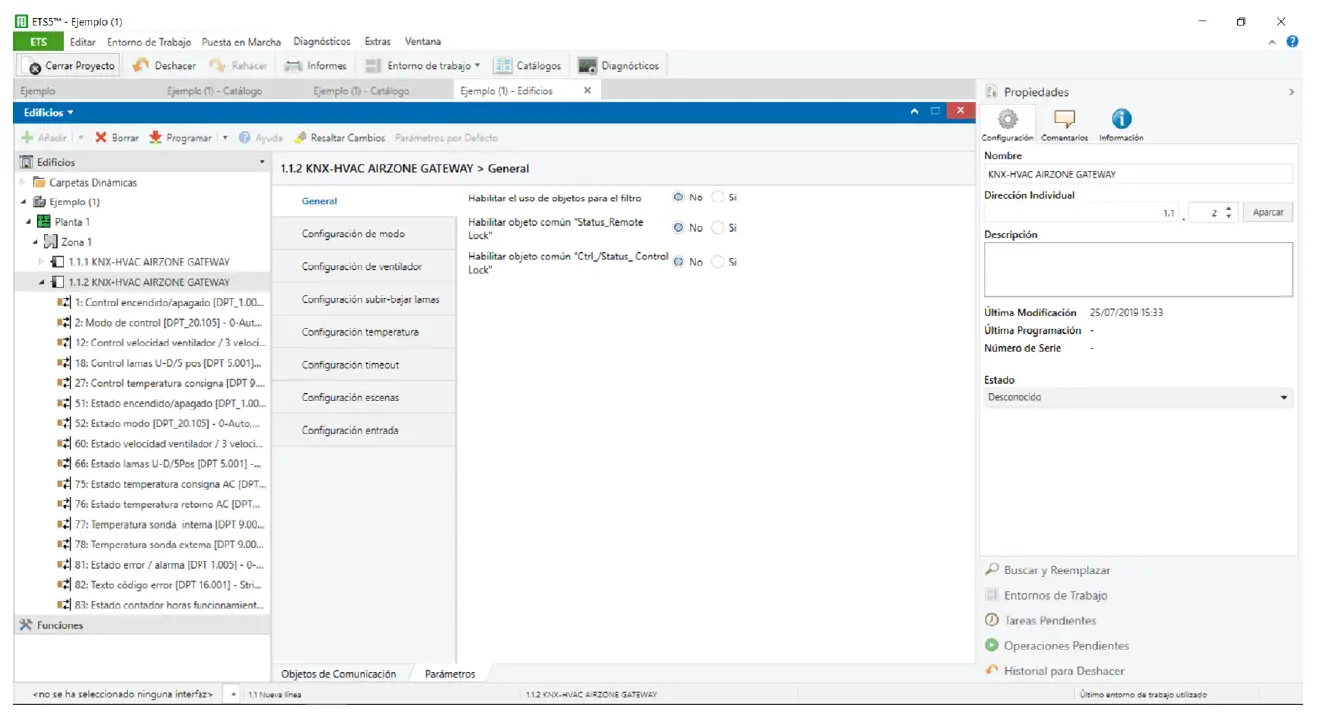Open the Editar menu
The width and height of the screenshot is (1318, 719).
(x=83, y=42)
